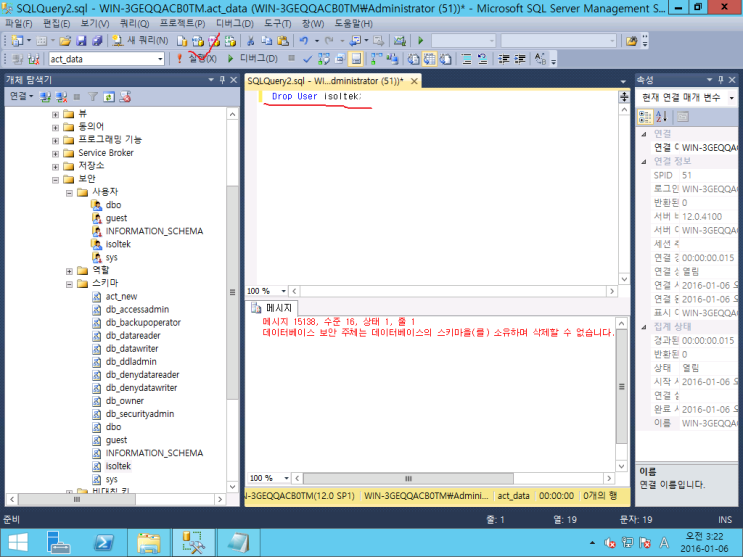Collapse the 집계 상태 property section
This screenshot has width=743, height=557.
(x=644, y=327)
